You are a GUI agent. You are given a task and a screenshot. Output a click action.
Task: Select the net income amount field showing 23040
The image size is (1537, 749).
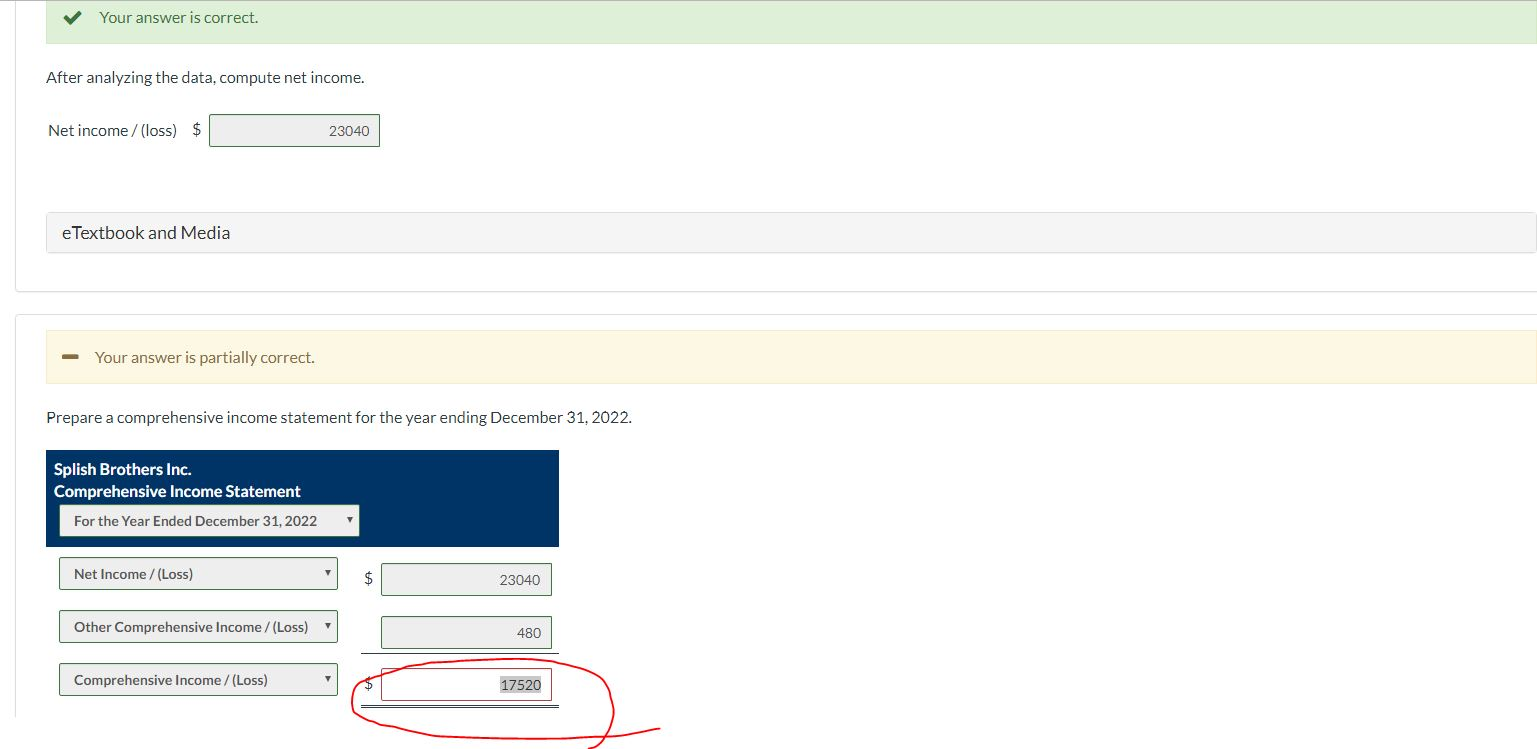294,130
